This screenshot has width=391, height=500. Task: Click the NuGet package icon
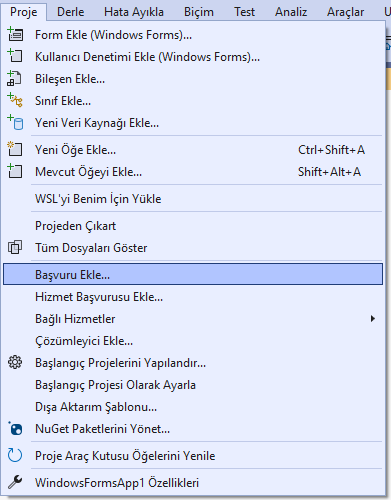pos(15,428)
